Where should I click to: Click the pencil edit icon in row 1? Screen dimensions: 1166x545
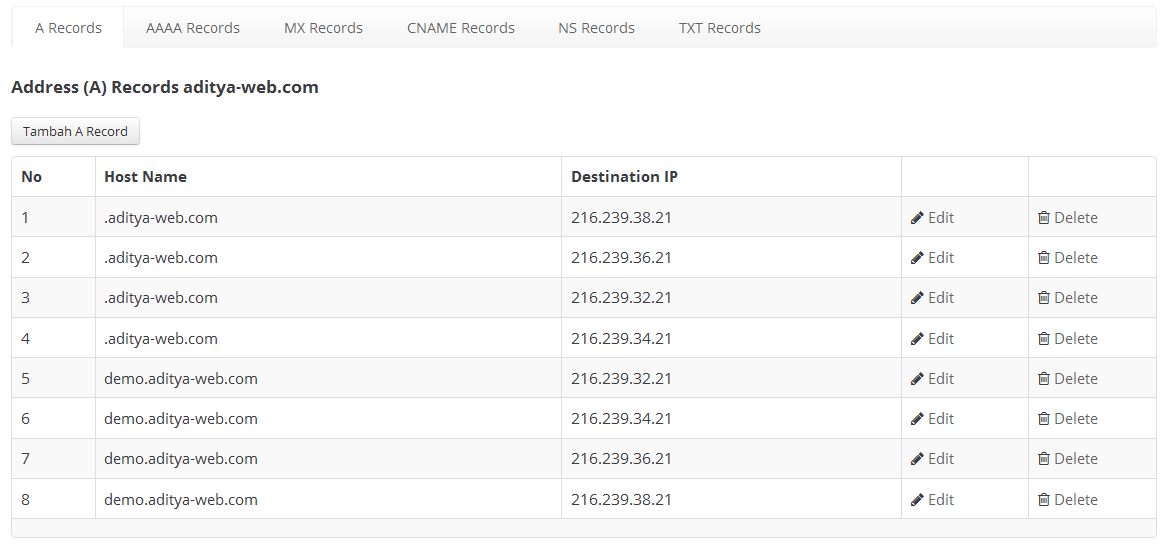917,218
